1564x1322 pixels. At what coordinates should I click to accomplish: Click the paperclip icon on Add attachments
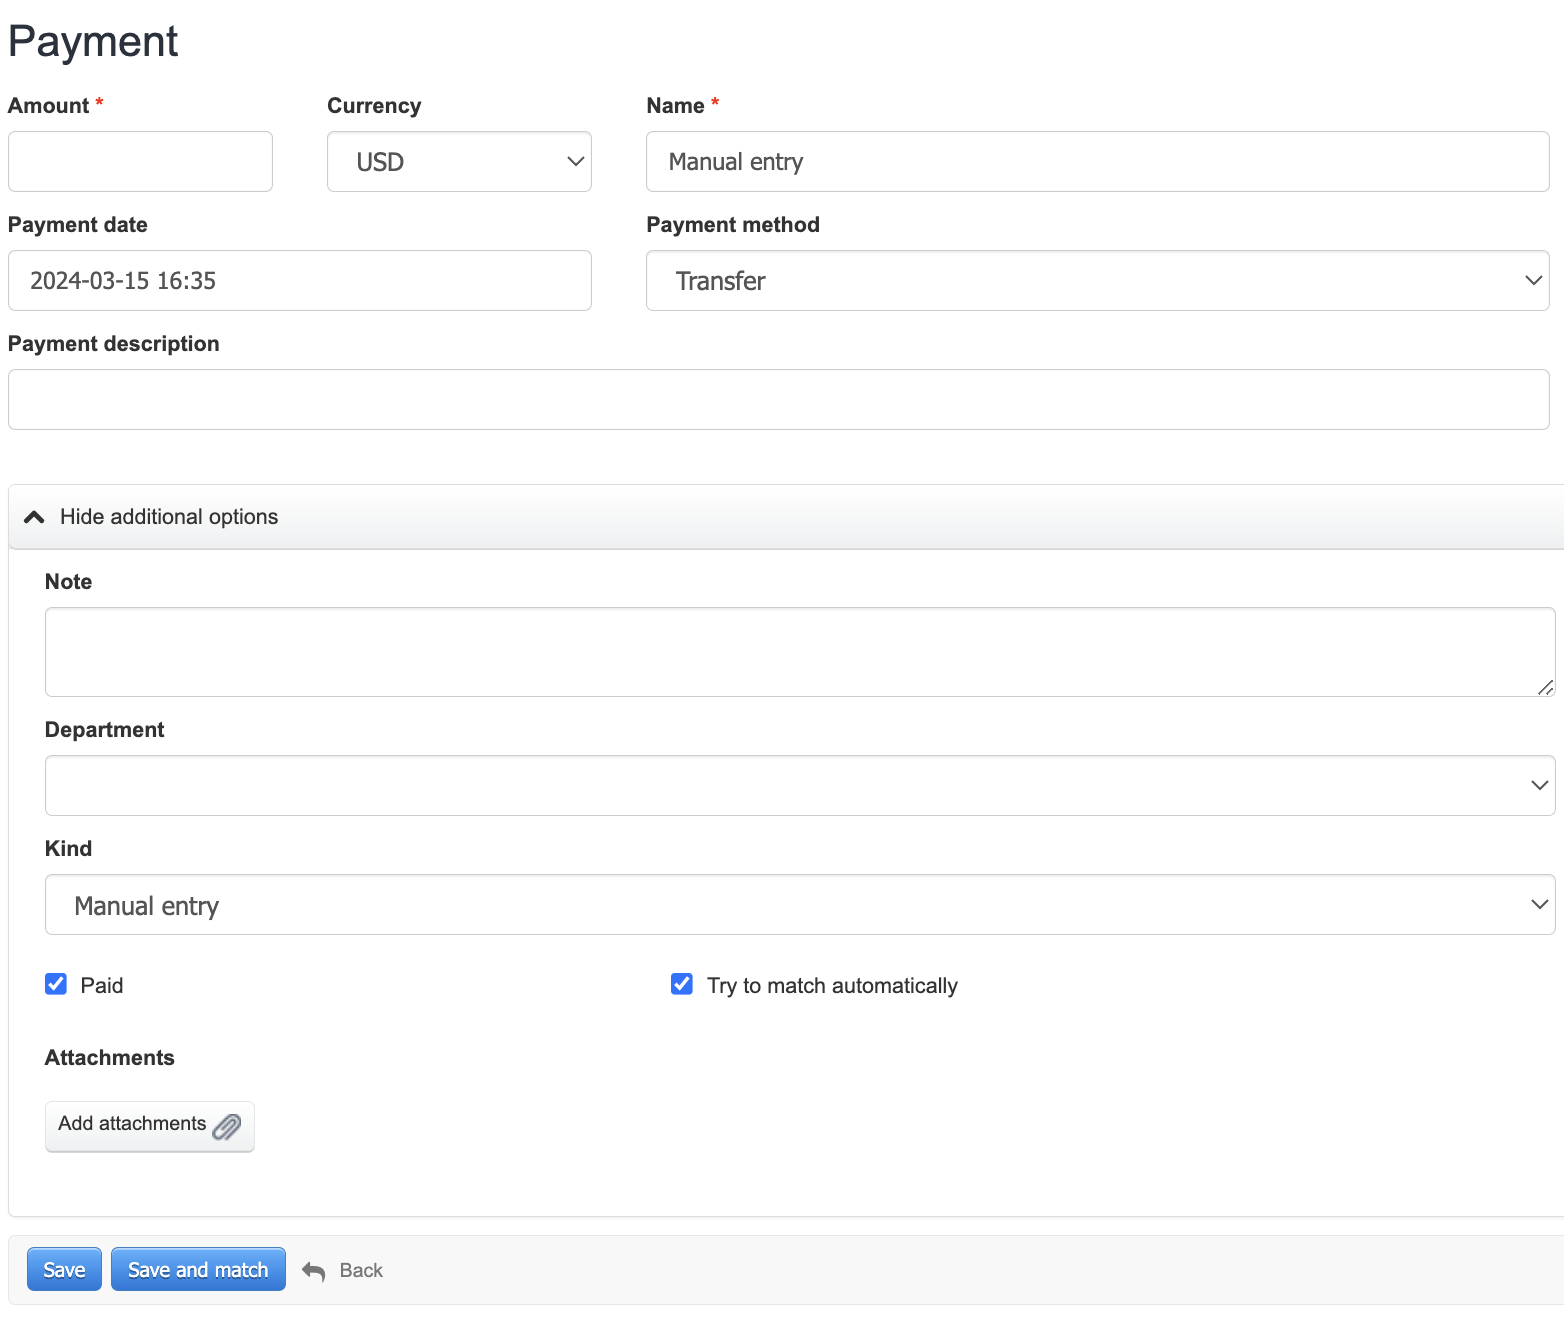[x=227, y=1126]
